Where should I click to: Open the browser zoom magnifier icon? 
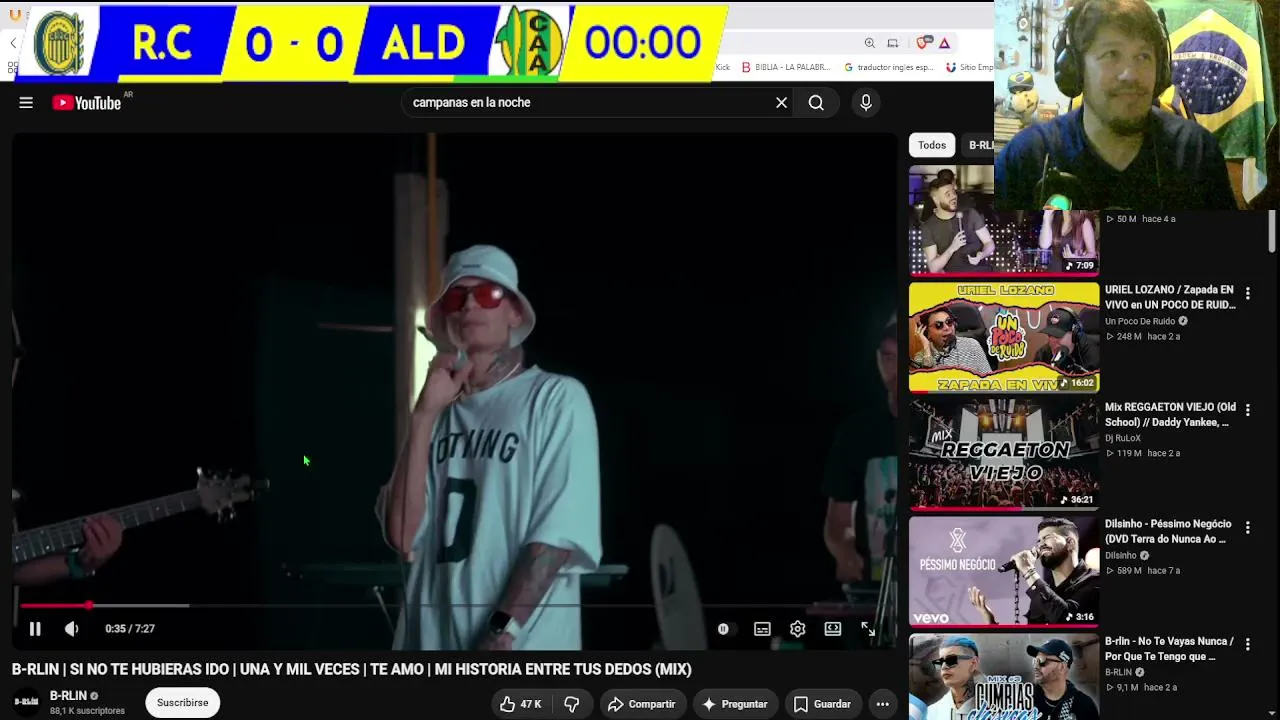pyautogui.click(x=870, y=43)
